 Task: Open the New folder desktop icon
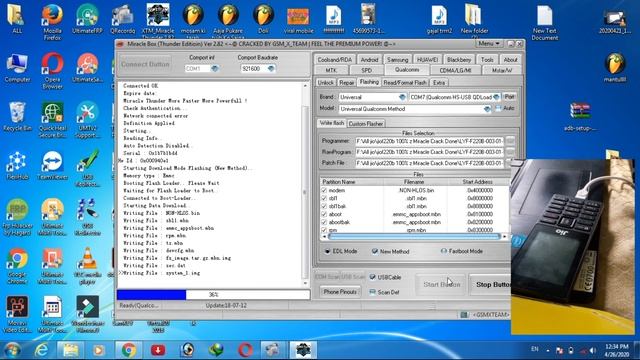click(x=474, y=20)
